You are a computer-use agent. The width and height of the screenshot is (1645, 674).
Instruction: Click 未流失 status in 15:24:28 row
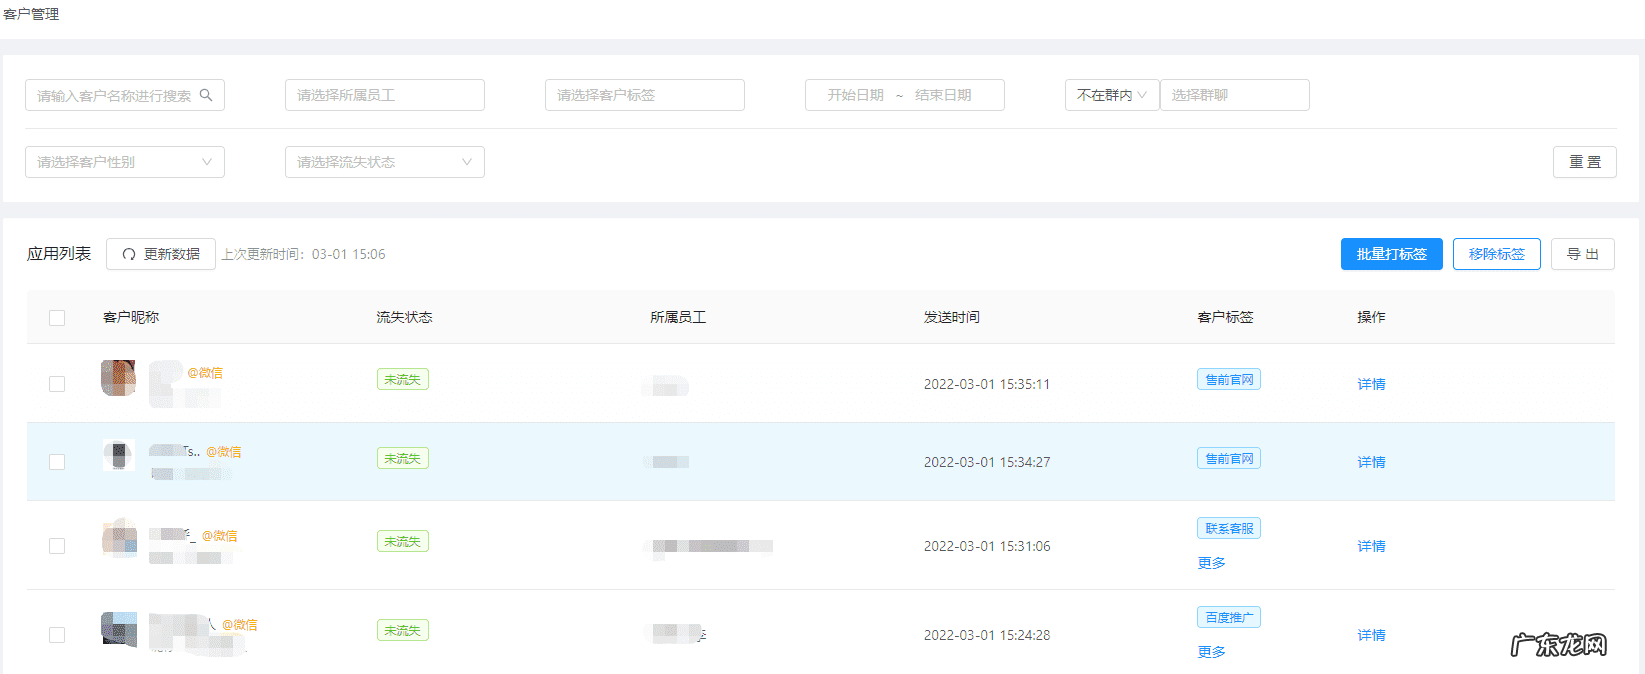click(x=403, y=630)
